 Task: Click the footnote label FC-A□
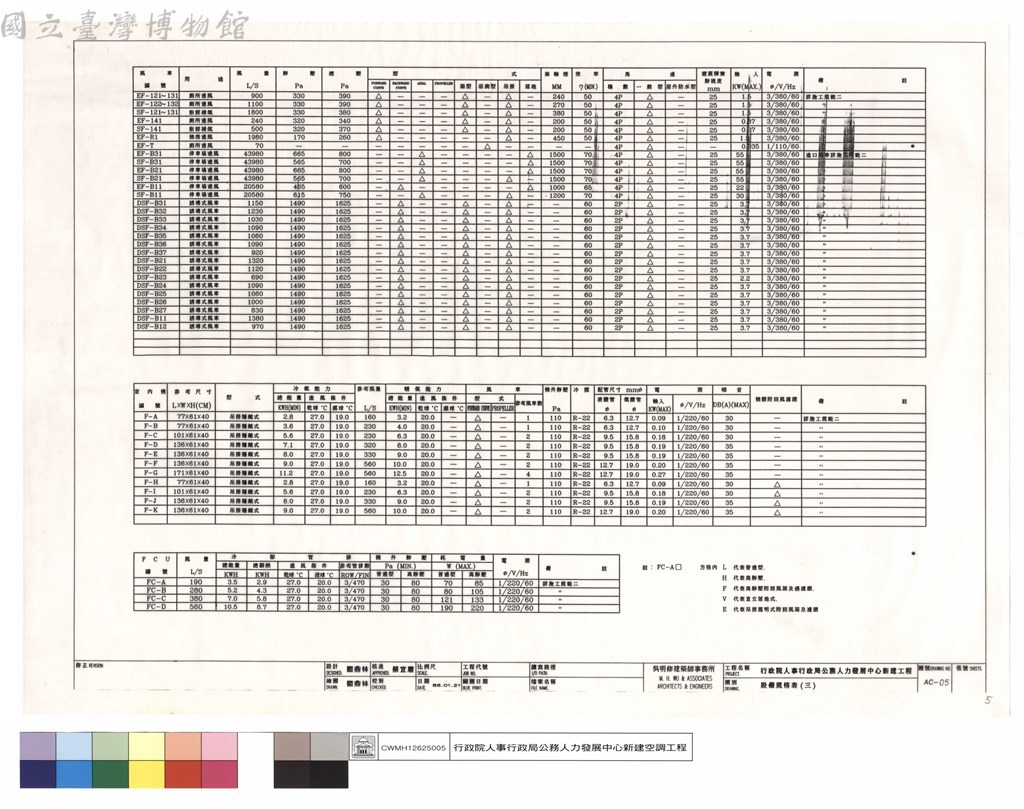click(x=669, y=567)
